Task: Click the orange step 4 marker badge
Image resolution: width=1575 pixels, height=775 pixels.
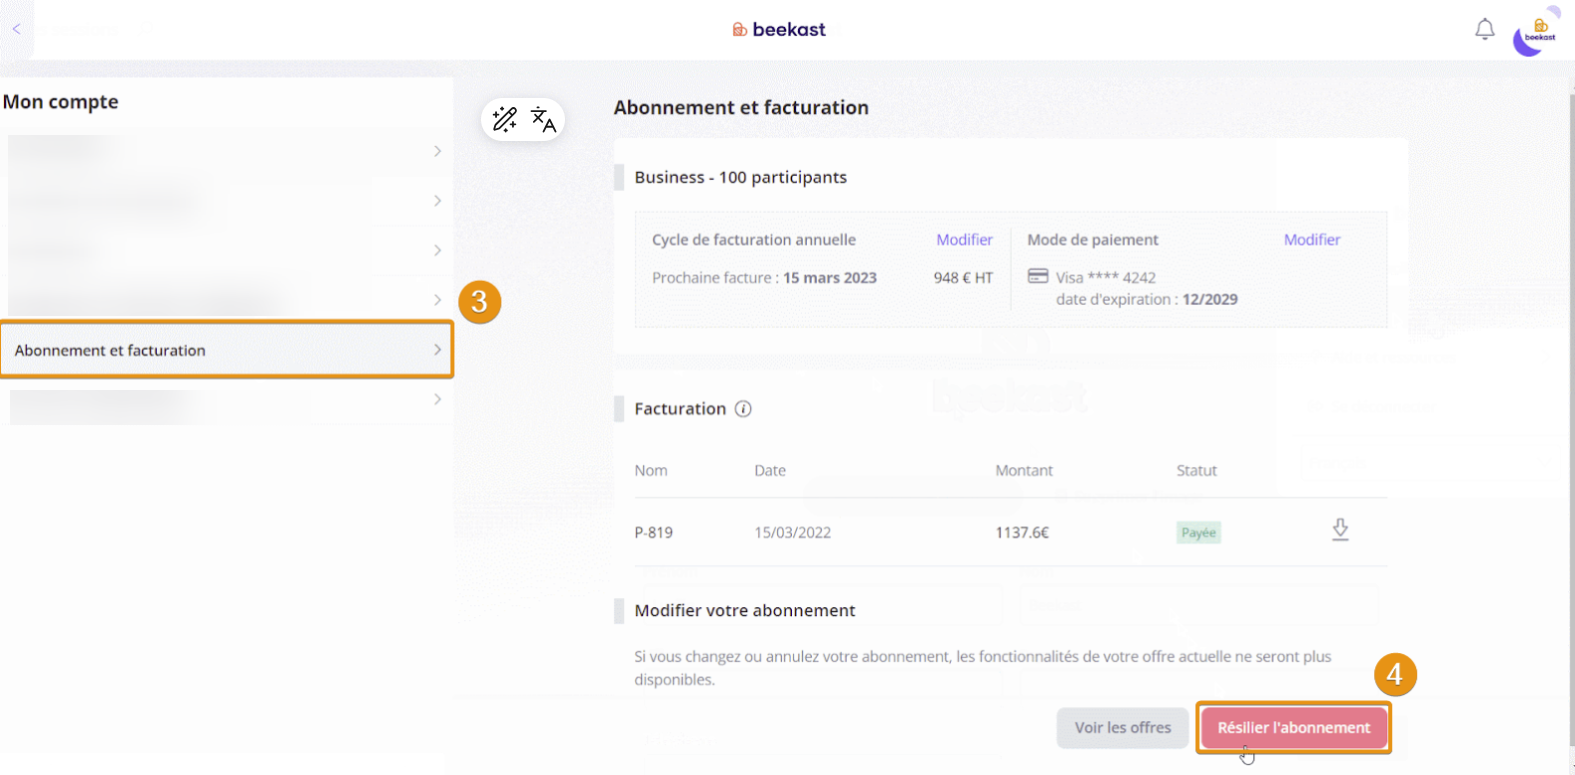Action: pyautogui.click(x=1394, y=675)
